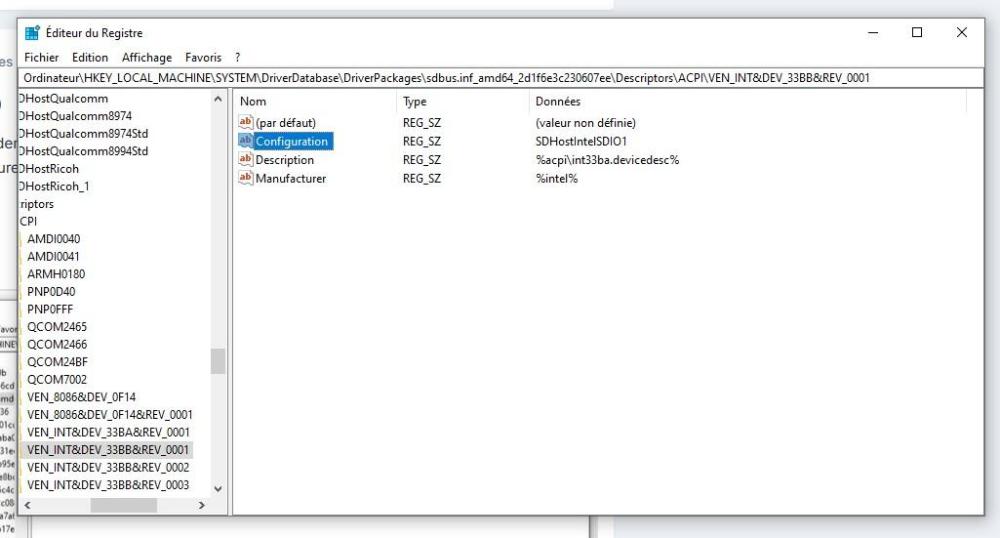Select the ARMH0180 tree key
The height and width of the screenshot is (538, 1000).
coord(56,274)
